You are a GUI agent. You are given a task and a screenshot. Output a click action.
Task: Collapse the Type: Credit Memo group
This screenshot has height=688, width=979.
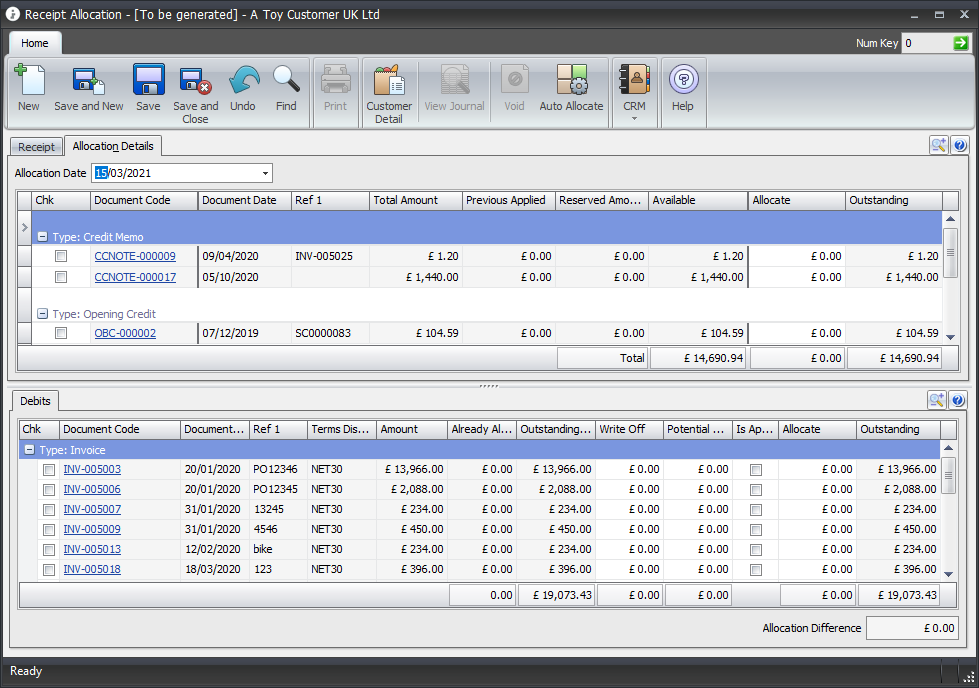click(43, 237)
